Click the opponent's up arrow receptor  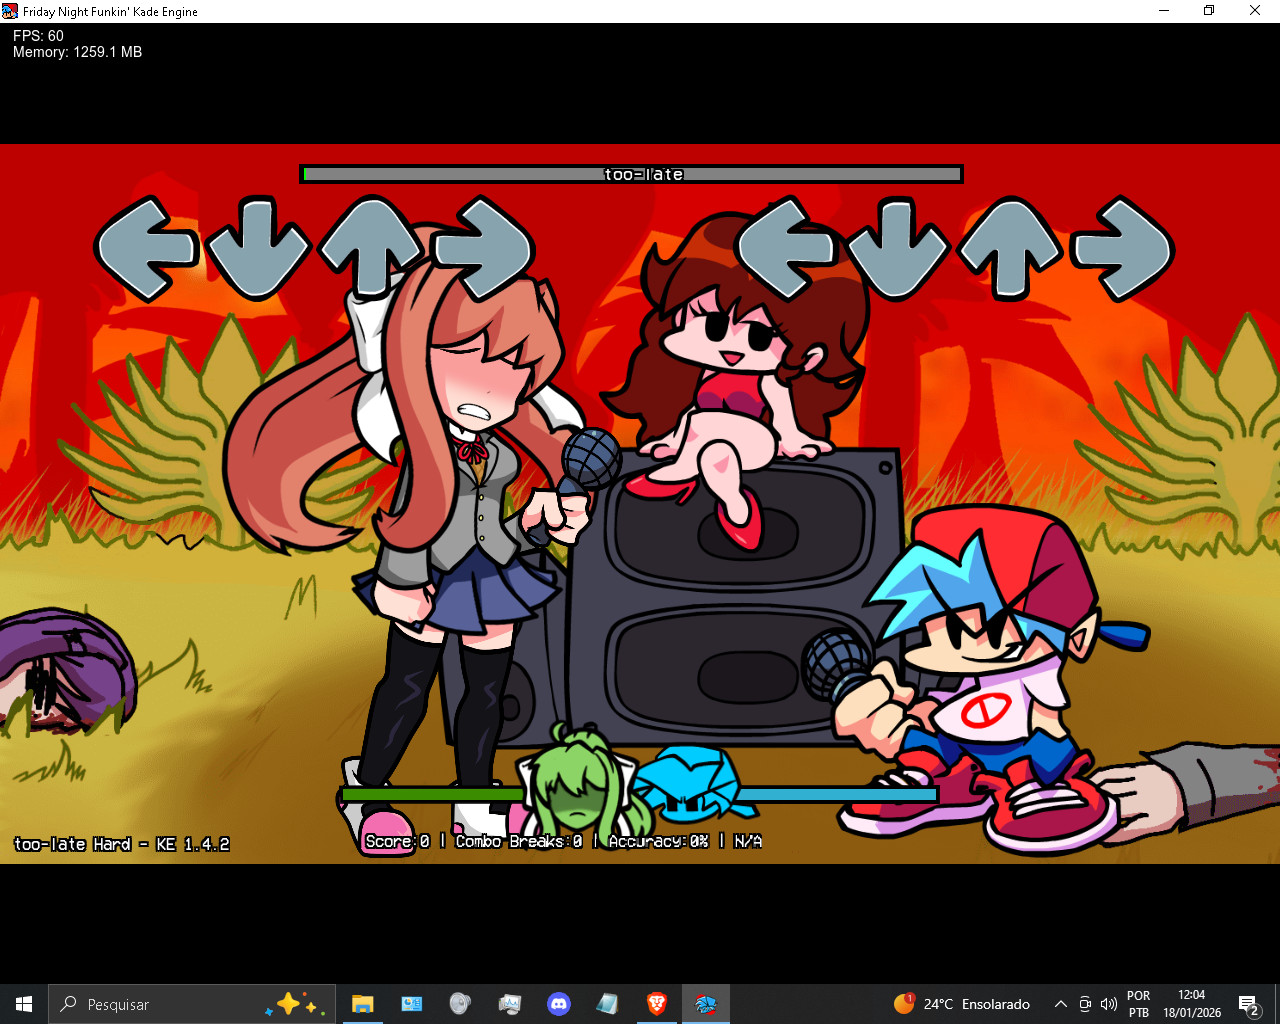click(371, 246)
